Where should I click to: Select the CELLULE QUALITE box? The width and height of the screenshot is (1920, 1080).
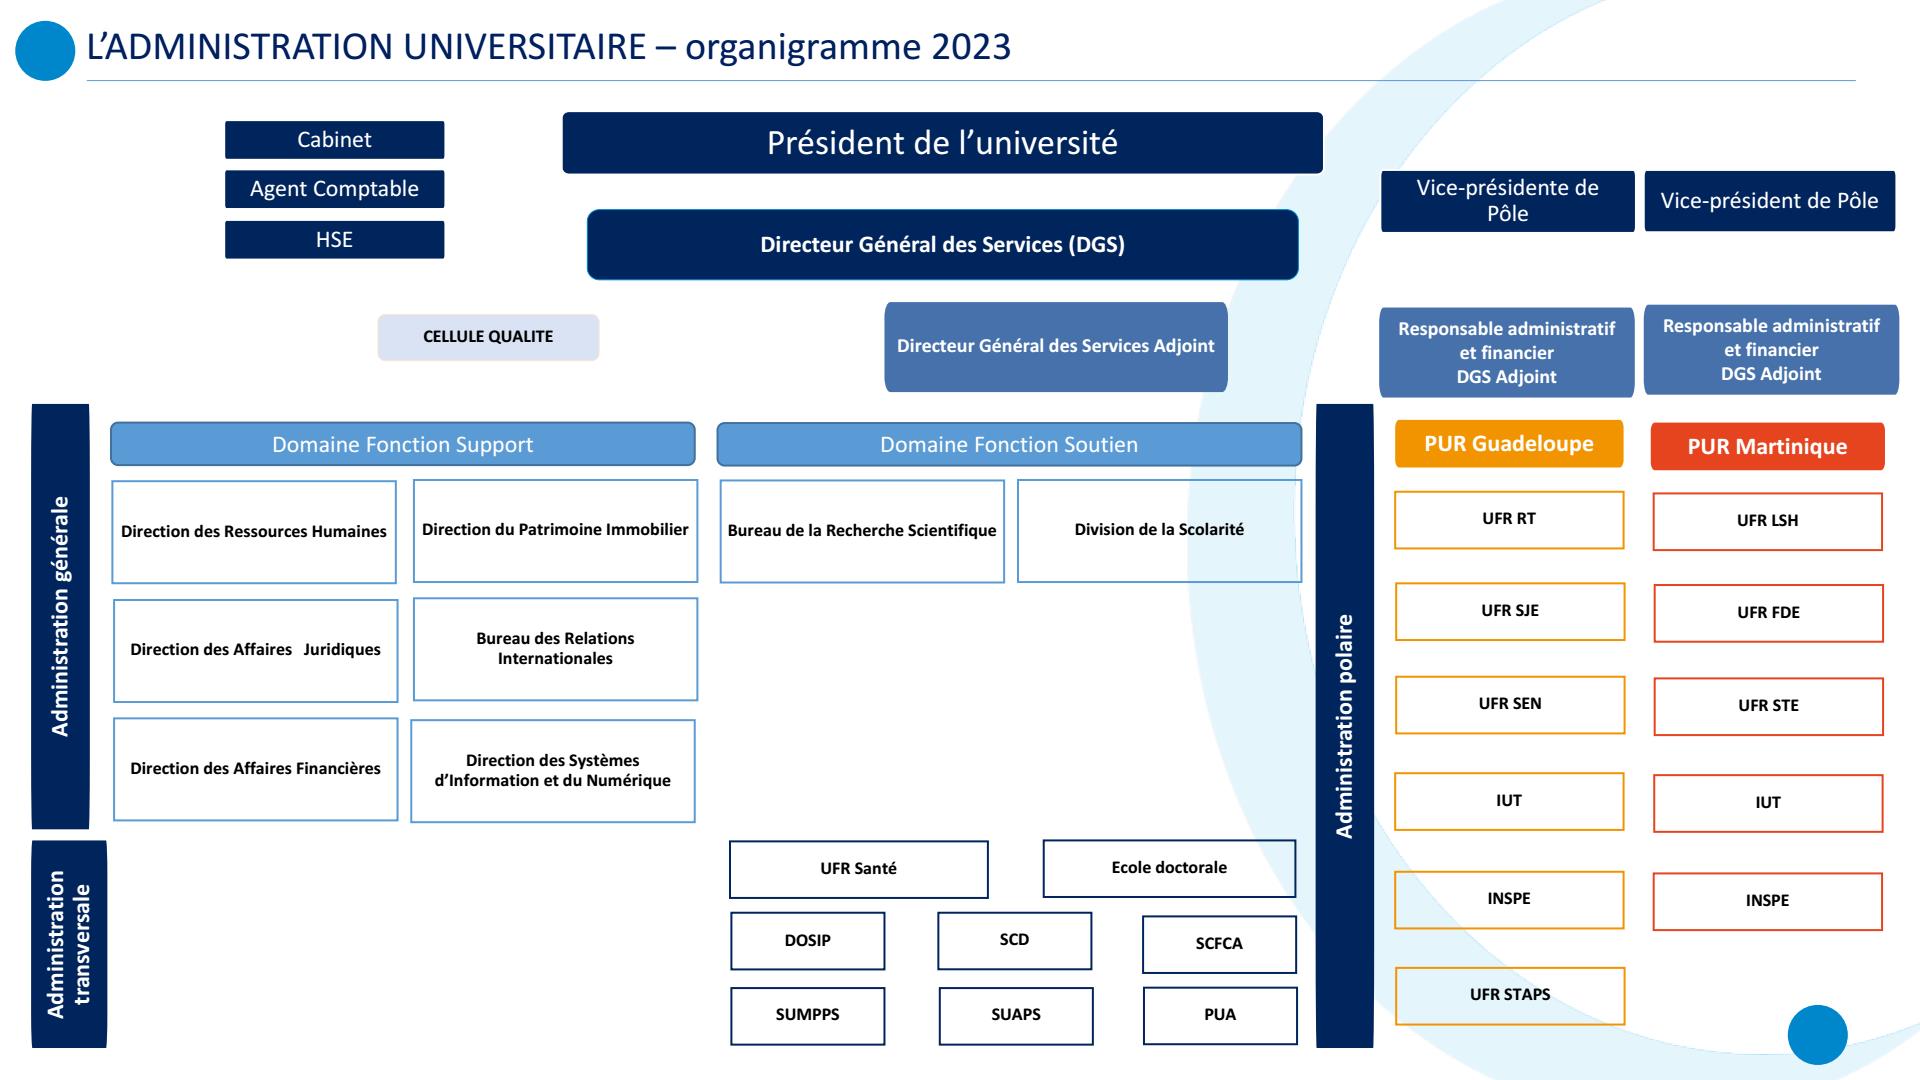click(x=488, y=337)
